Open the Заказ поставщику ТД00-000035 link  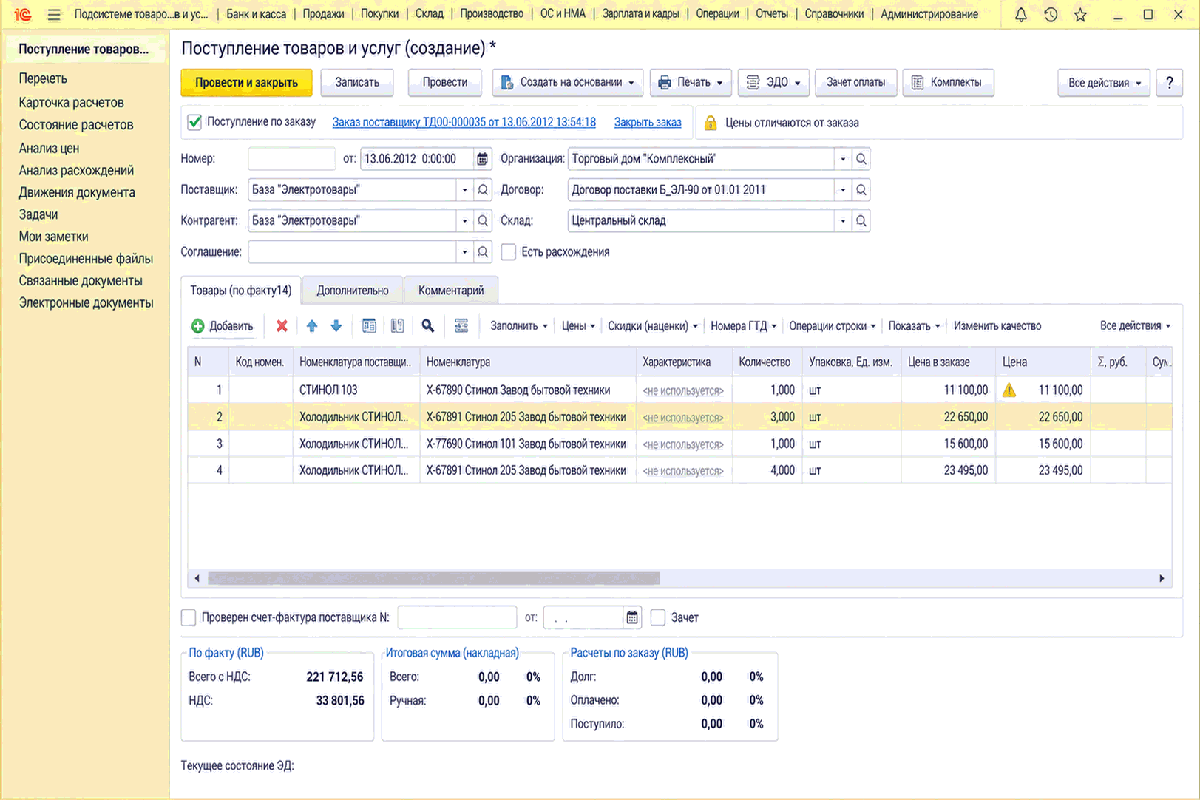click(464, 123)
